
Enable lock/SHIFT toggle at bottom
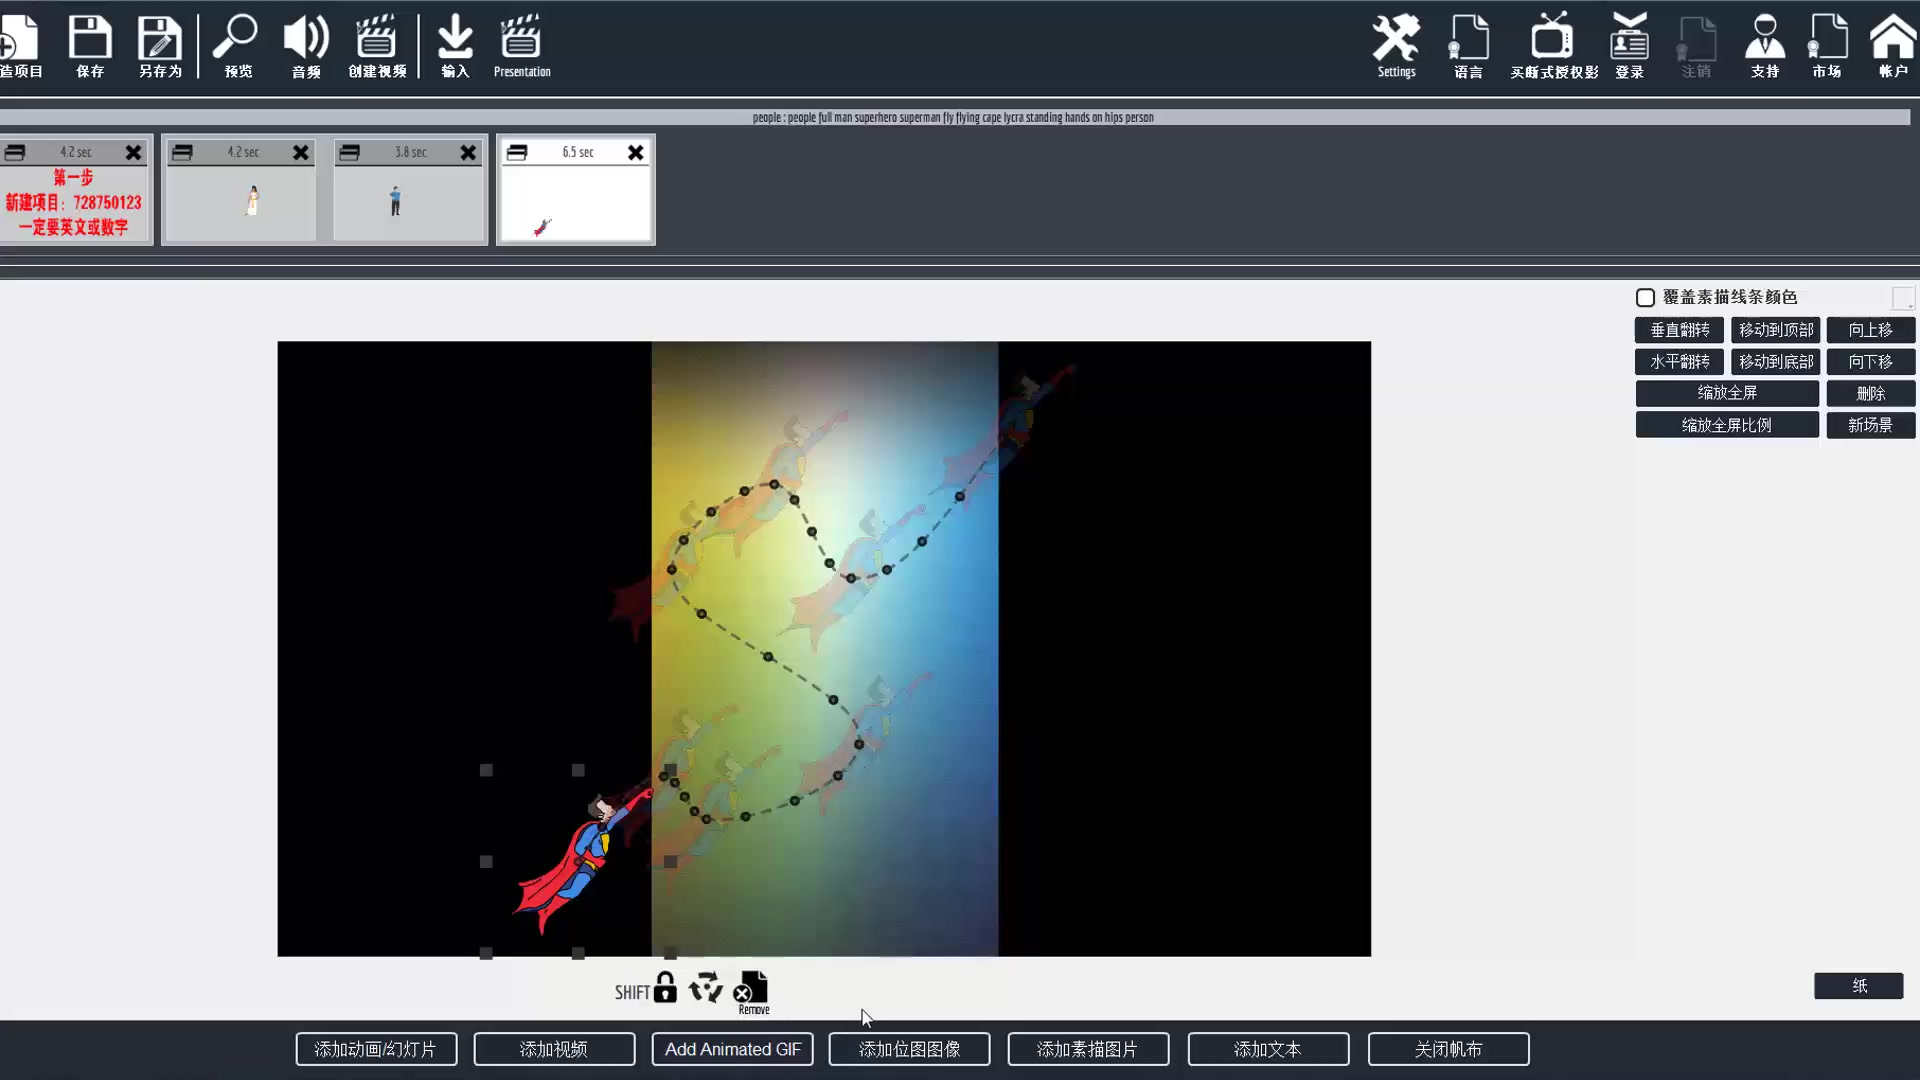(666, 989)
